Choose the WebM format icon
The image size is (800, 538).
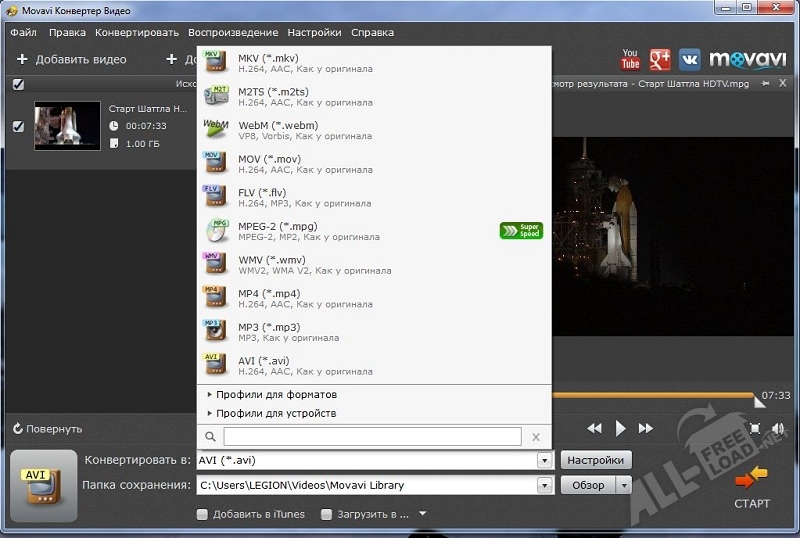click(216, 129)
